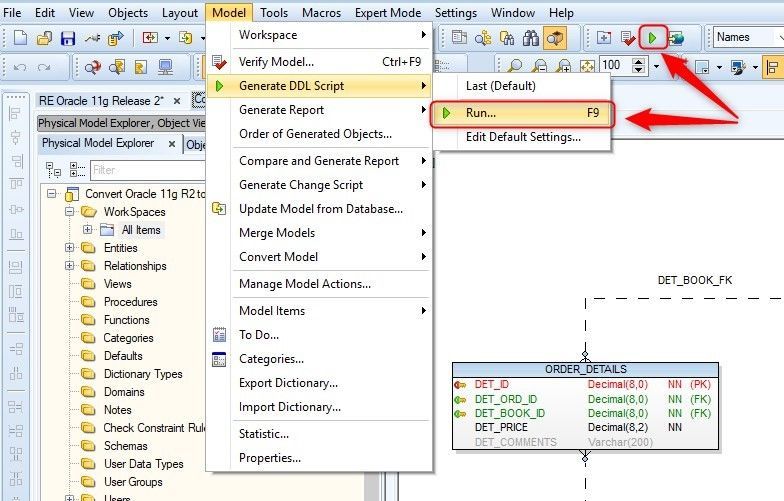This screenshot has height=501, width=784.
Task: Select the Schemas folder in explorer
Action: point(126,446)
